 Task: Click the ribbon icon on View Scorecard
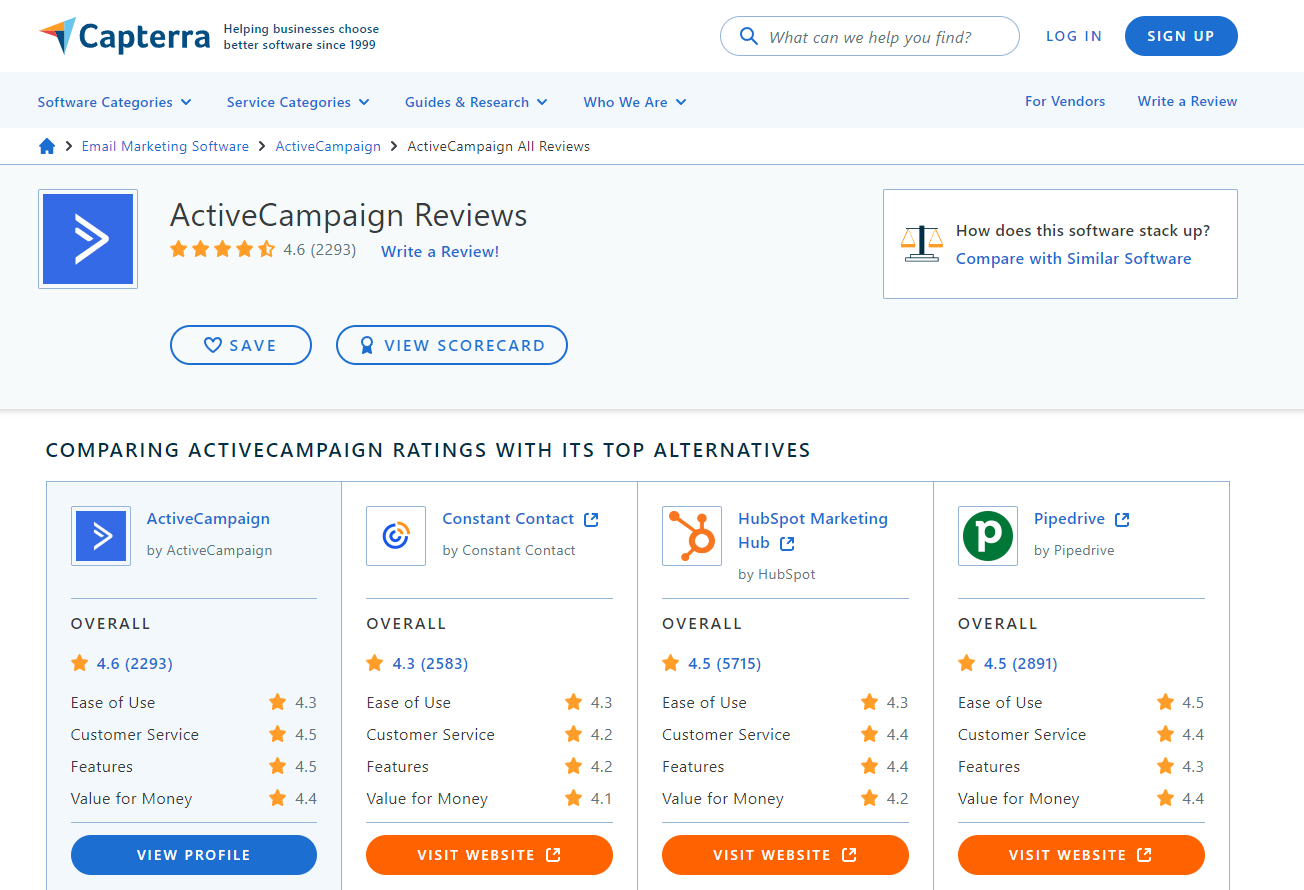[x=366, y=345]
